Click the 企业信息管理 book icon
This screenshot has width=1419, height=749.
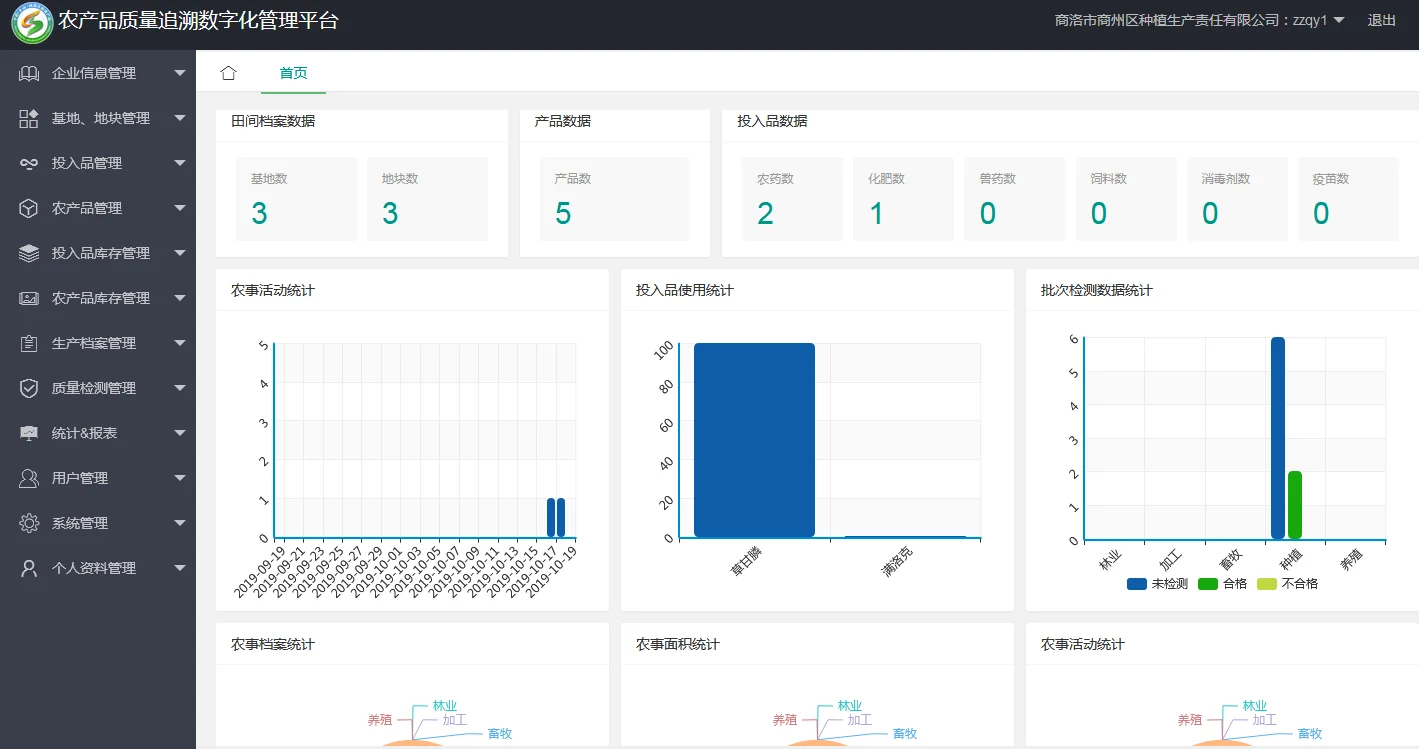click(x=29, y=73)
